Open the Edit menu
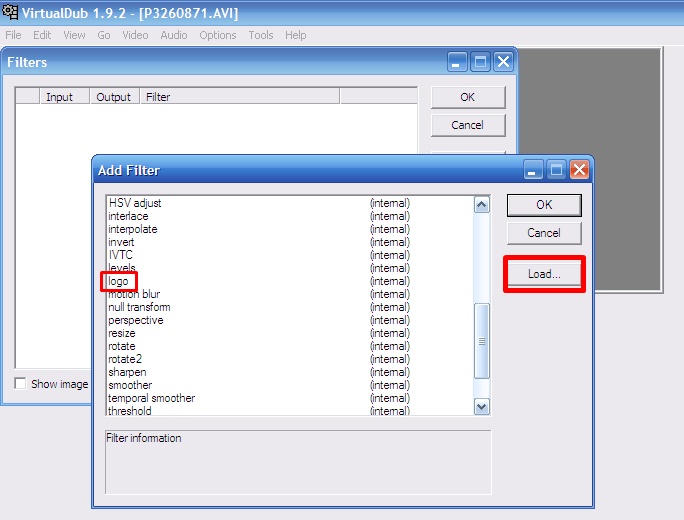Image resolution: width=684 pixels, height=520 pixels. pos(42,35)
